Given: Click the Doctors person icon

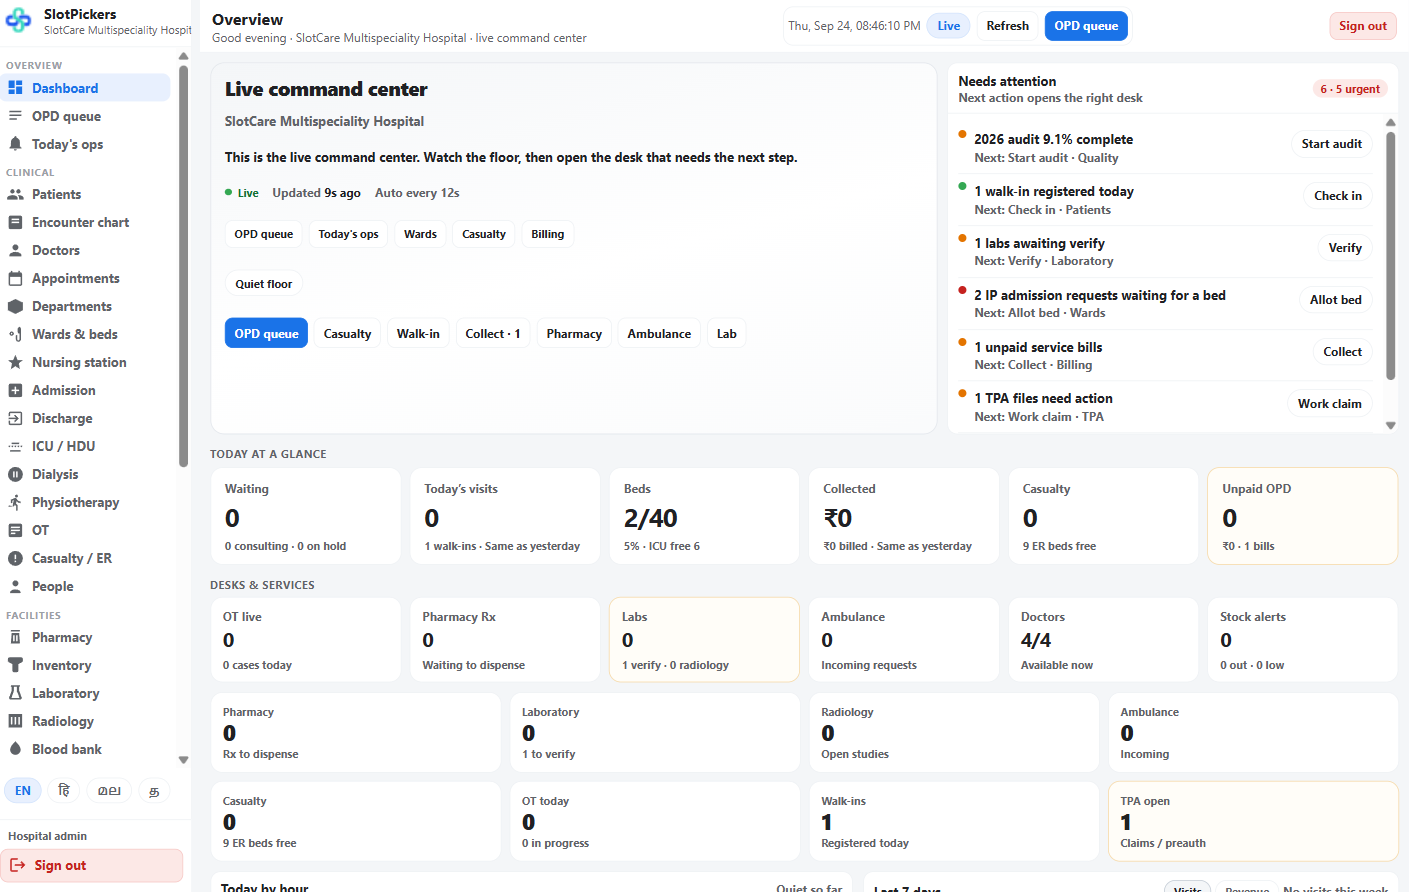Looking at the screenshot, I should coord(15,250).
